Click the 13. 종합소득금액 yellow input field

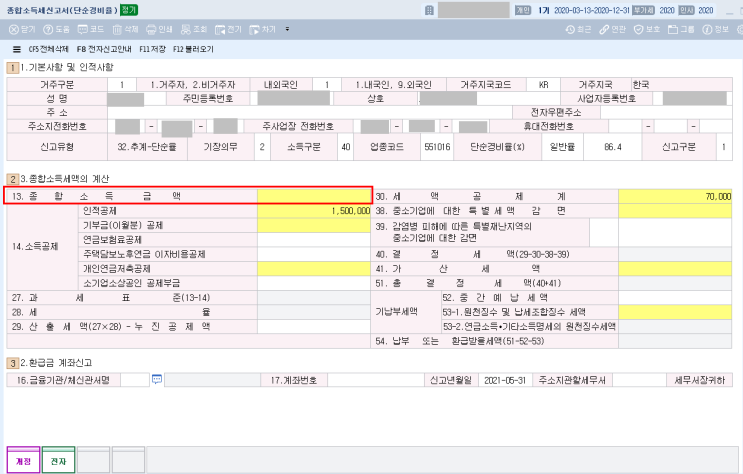coord(314,196)
